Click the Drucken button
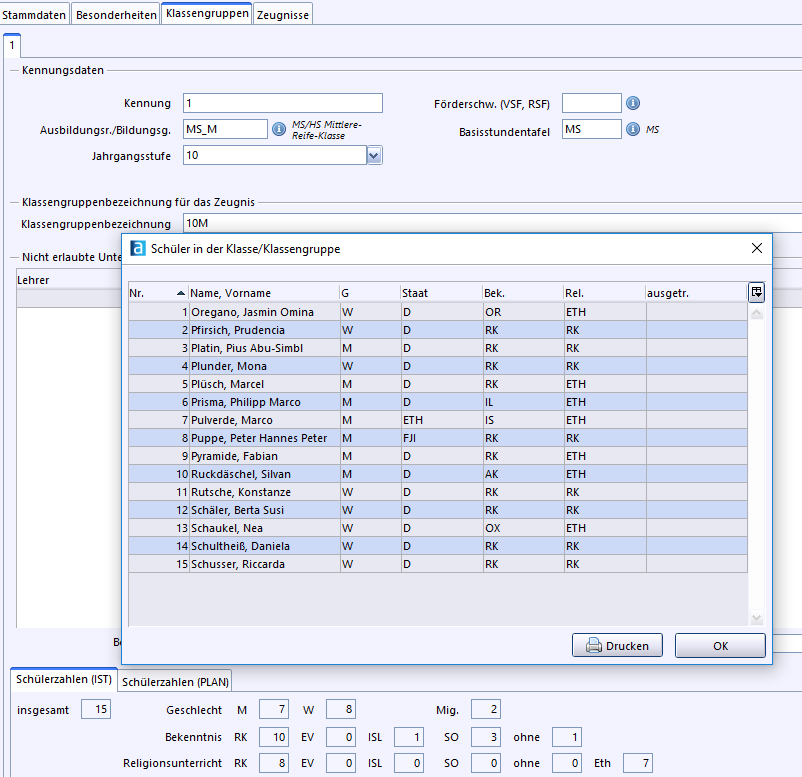The image size is (802, 777). pos(617,646)
